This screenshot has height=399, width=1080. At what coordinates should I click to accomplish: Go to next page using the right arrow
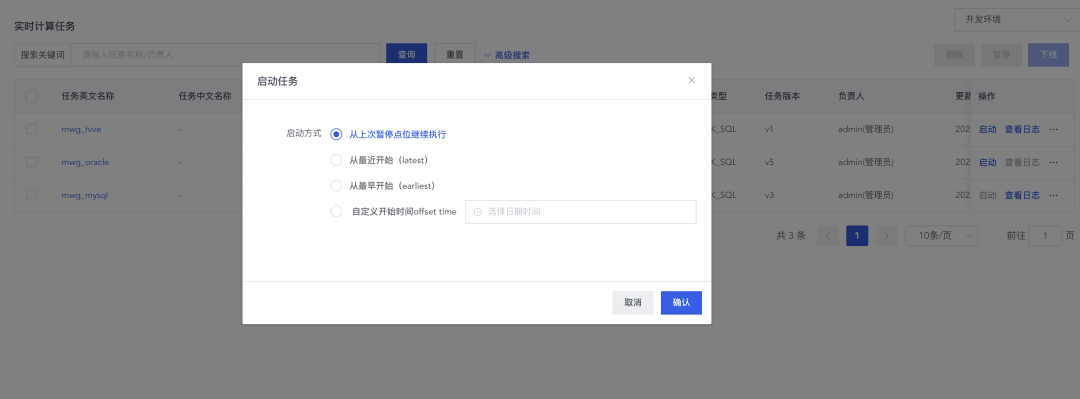click(x=886, y=236)
